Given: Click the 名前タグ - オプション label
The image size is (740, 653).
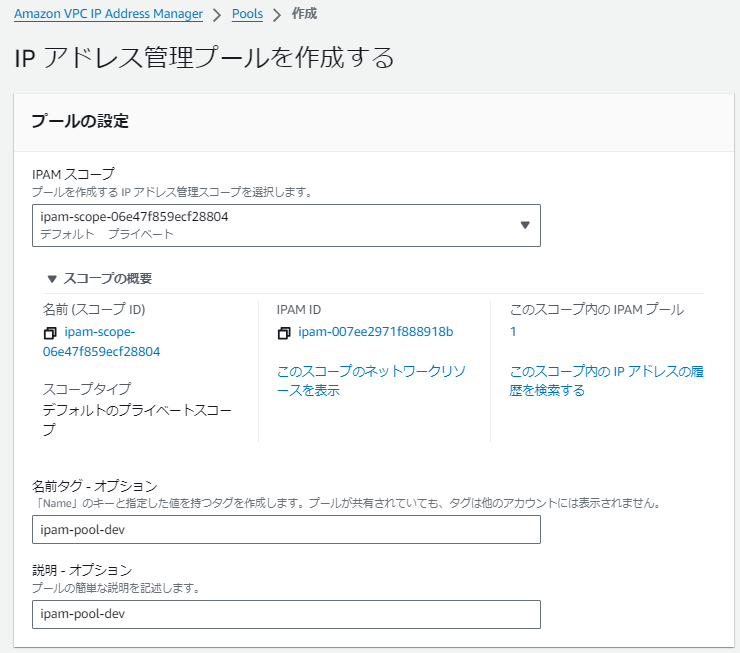Looking at the screenshot, I should [95, 486].
